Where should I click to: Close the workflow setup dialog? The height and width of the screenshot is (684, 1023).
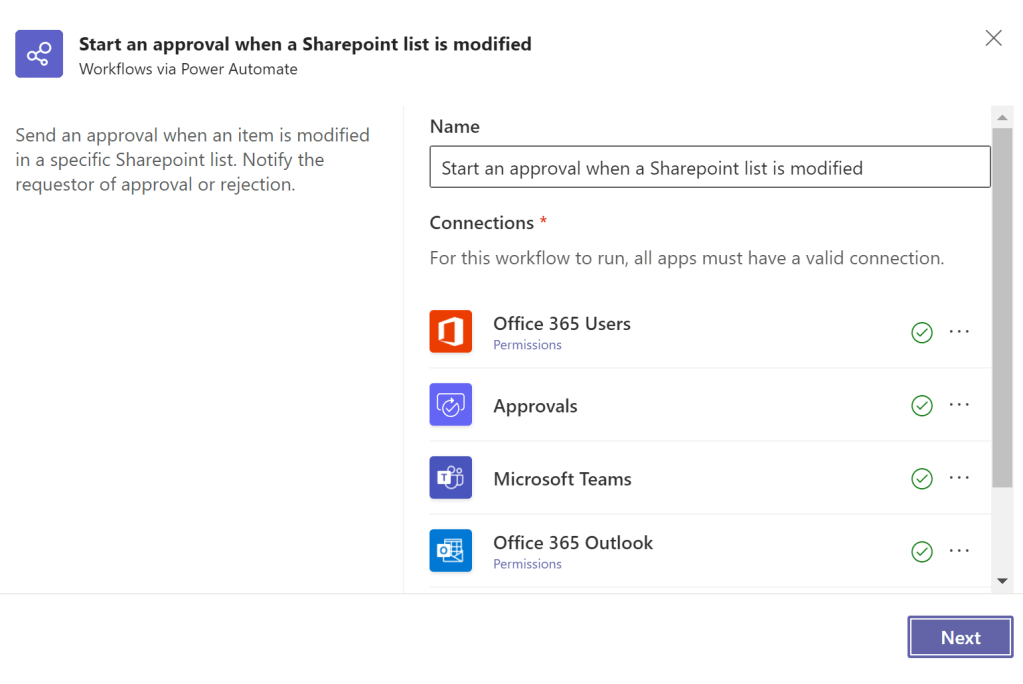pos(993,38)
